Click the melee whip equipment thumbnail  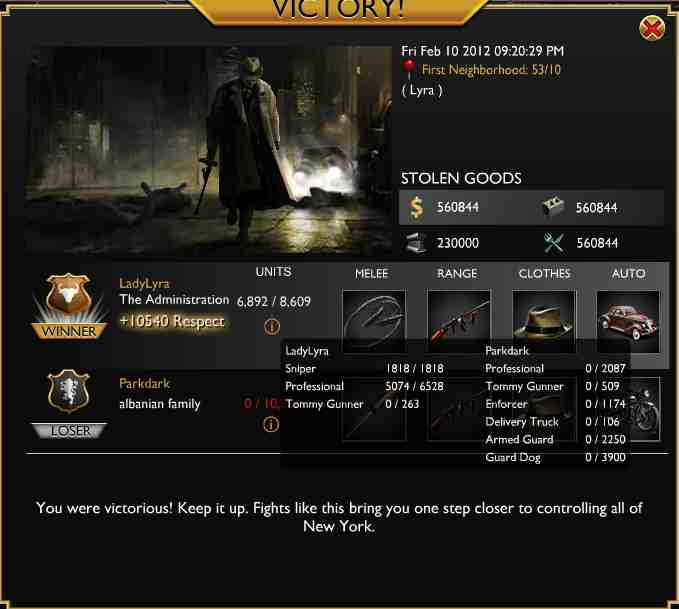(x=374, y=321)
